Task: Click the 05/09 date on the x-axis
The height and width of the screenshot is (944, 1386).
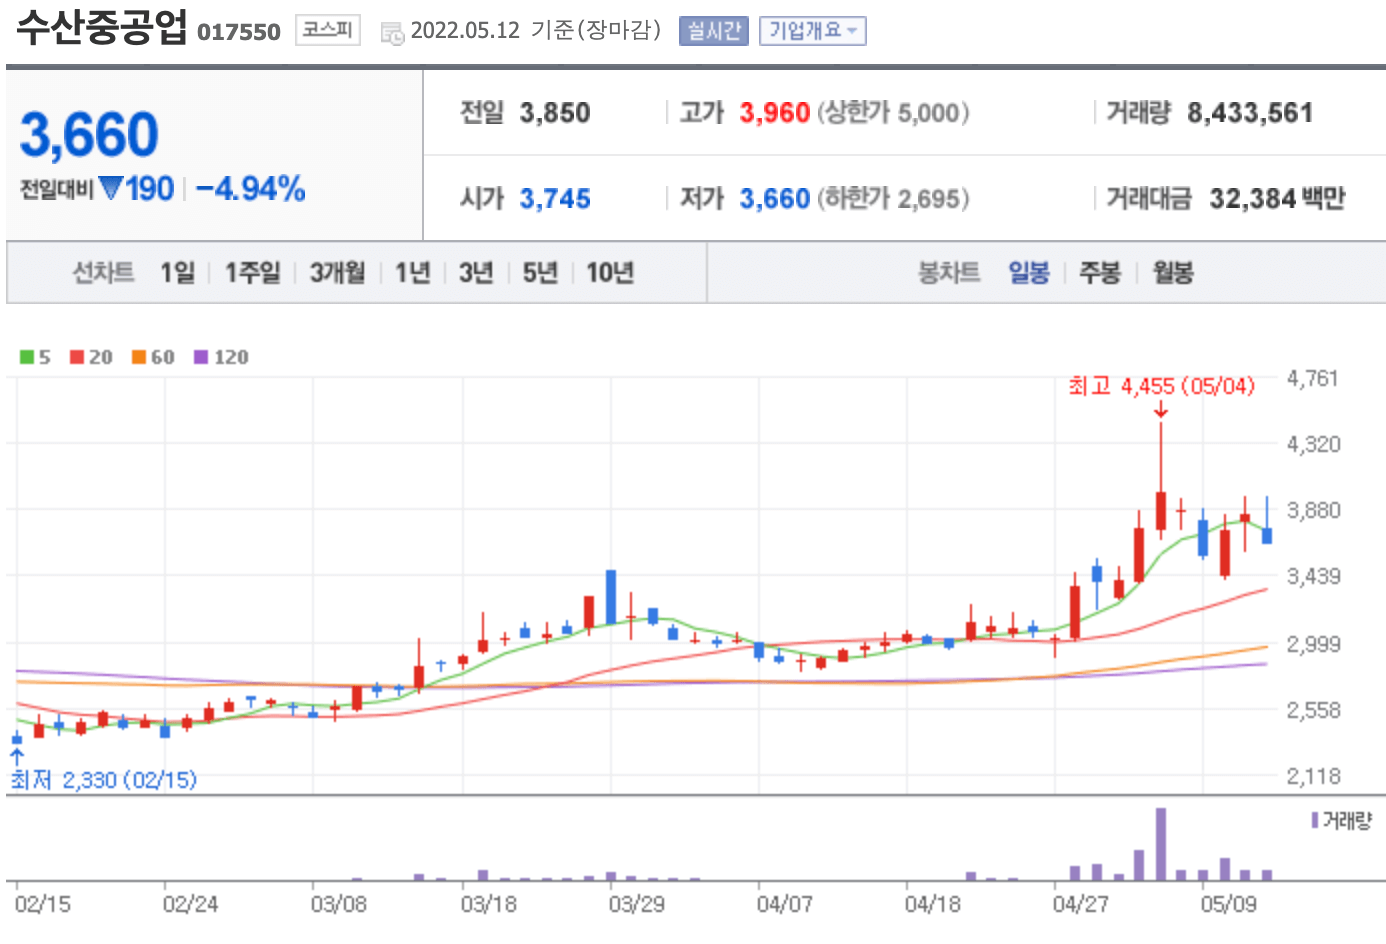Action: pos(1229,904)
